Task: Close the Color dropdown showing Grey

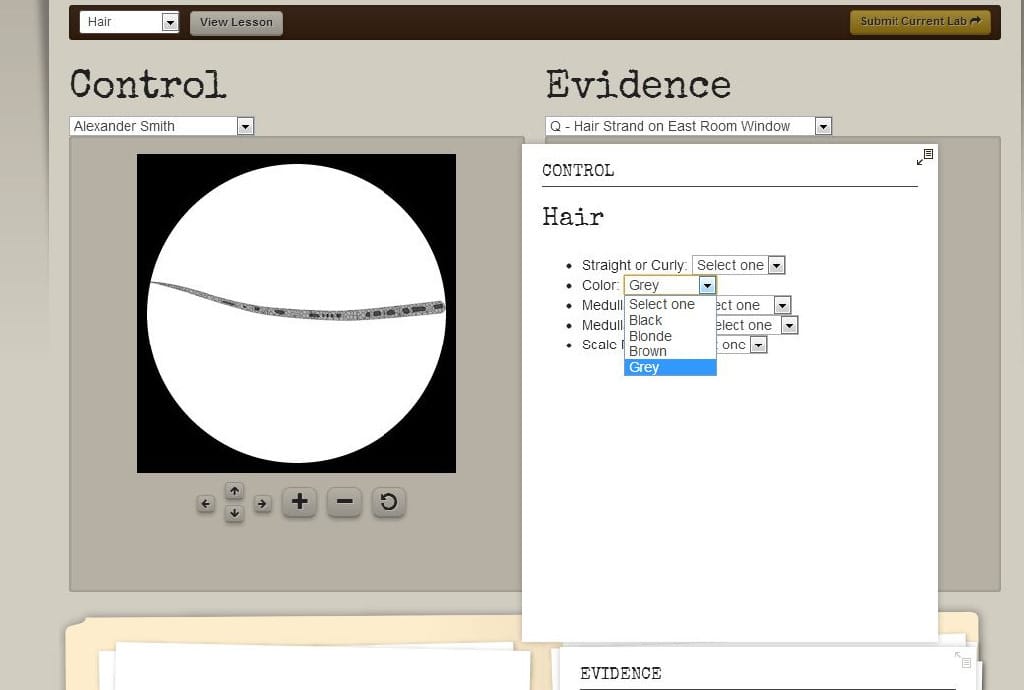Action: tap(670, 285)
